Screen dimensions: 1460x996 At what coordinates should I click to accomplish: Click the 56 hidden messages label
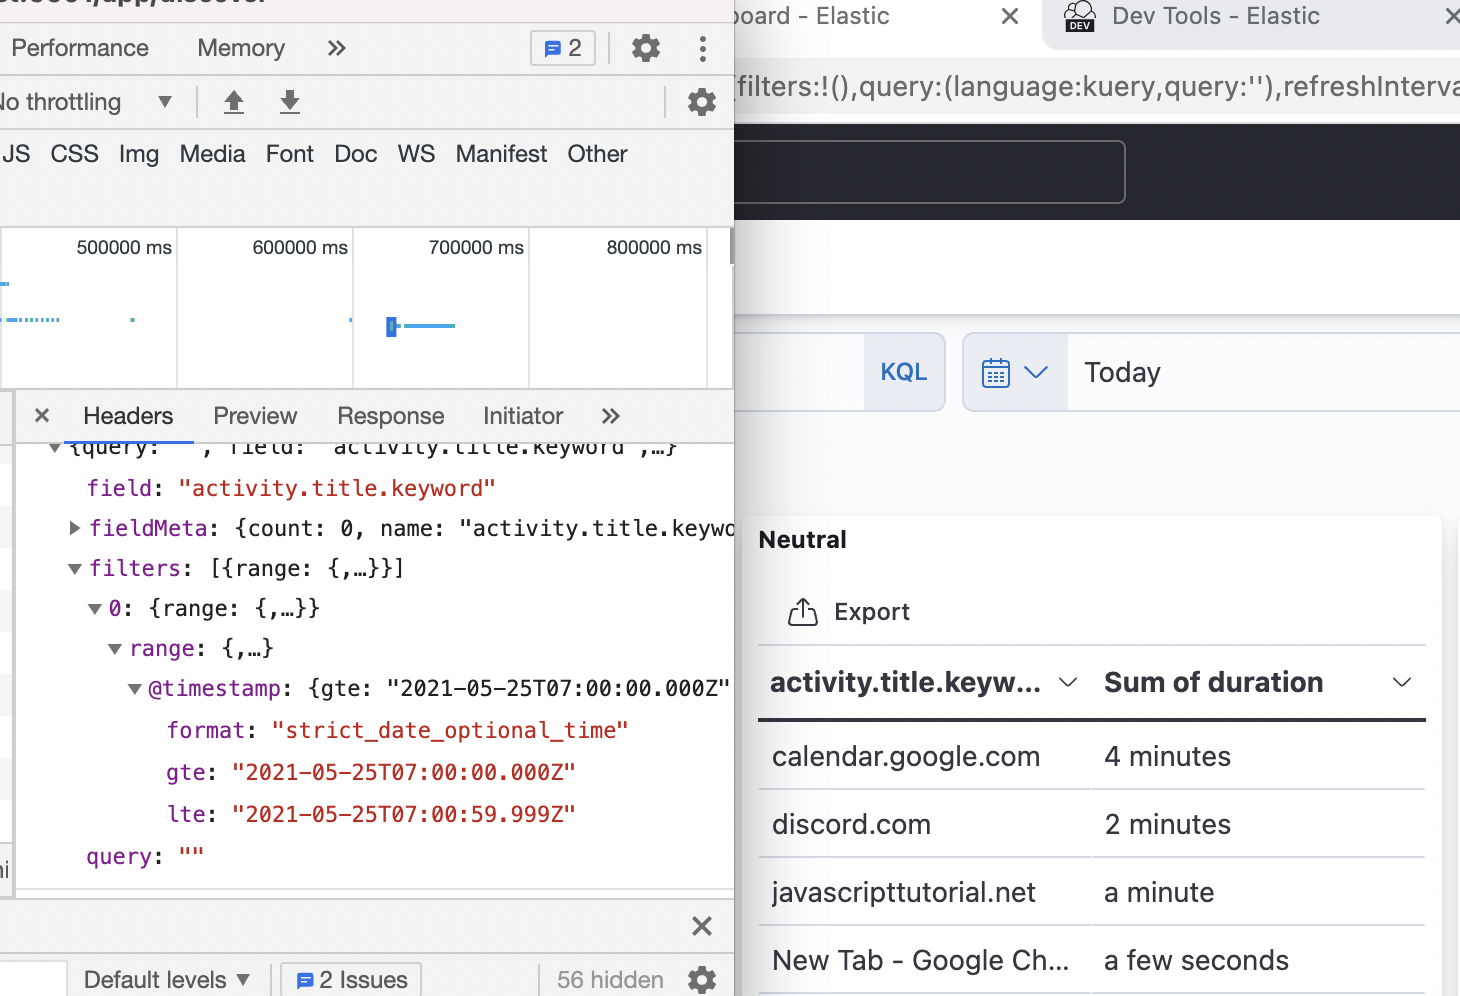[x=610, y=980]
